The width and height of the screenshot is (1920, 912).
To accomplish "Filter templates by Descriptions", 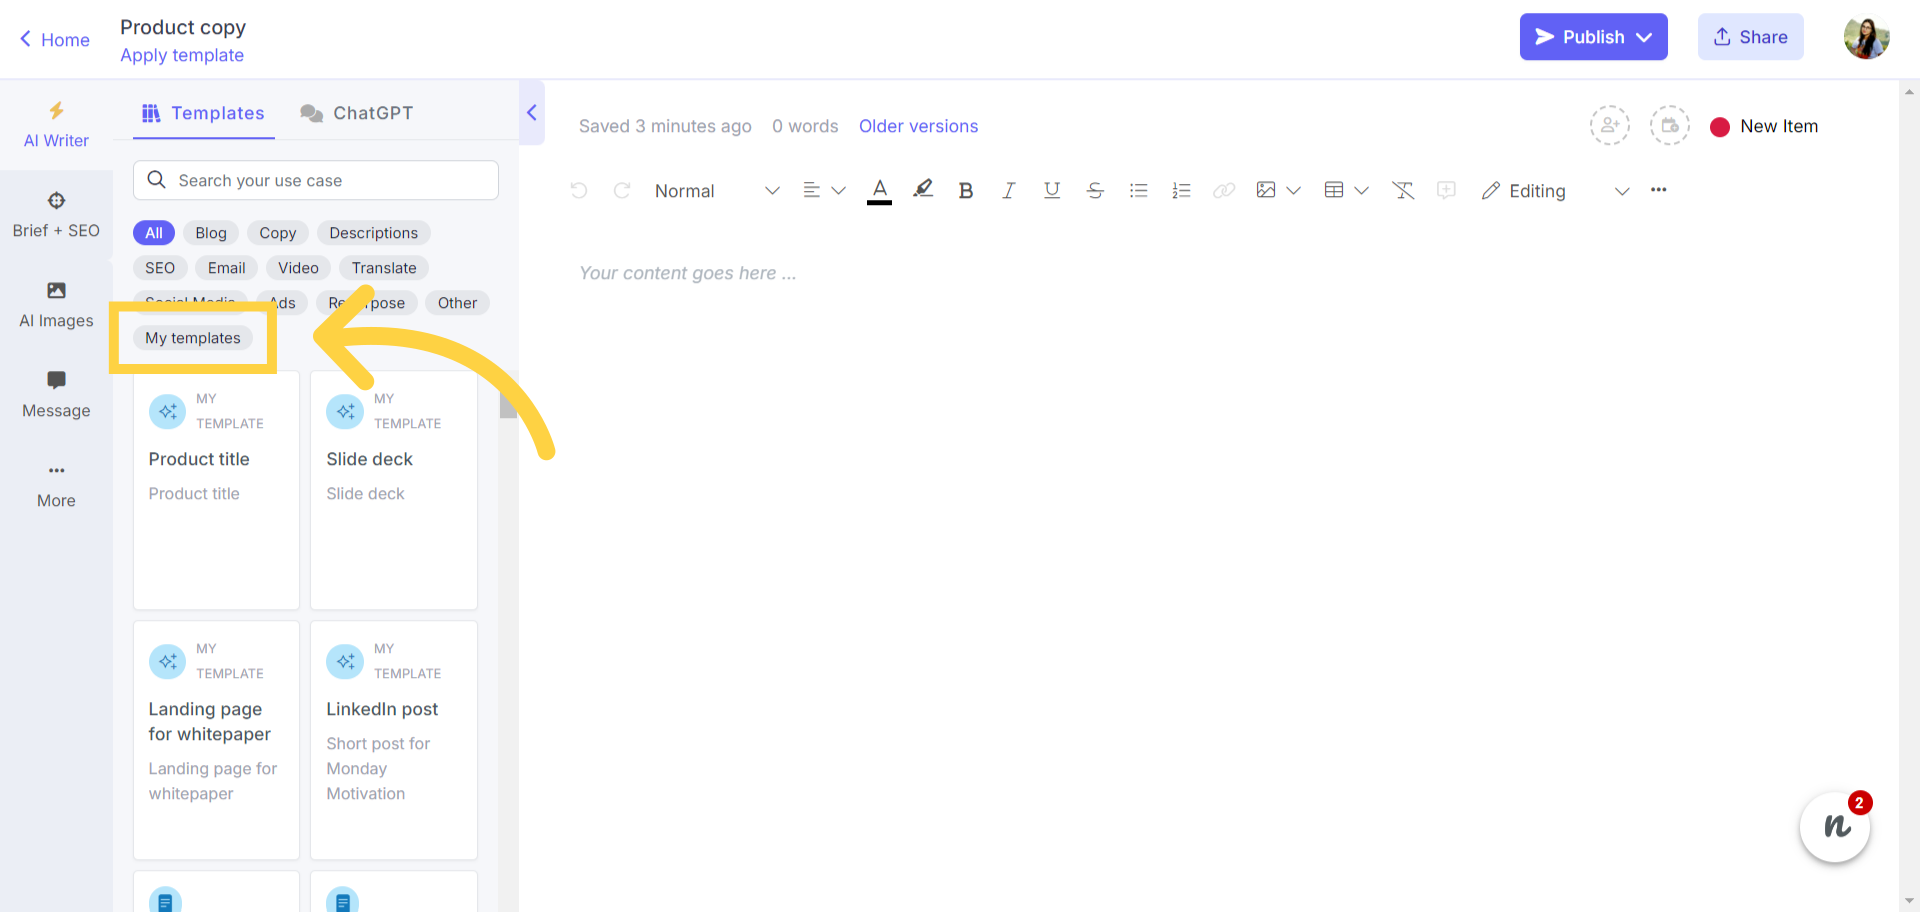I will click(x=374, y=233).
